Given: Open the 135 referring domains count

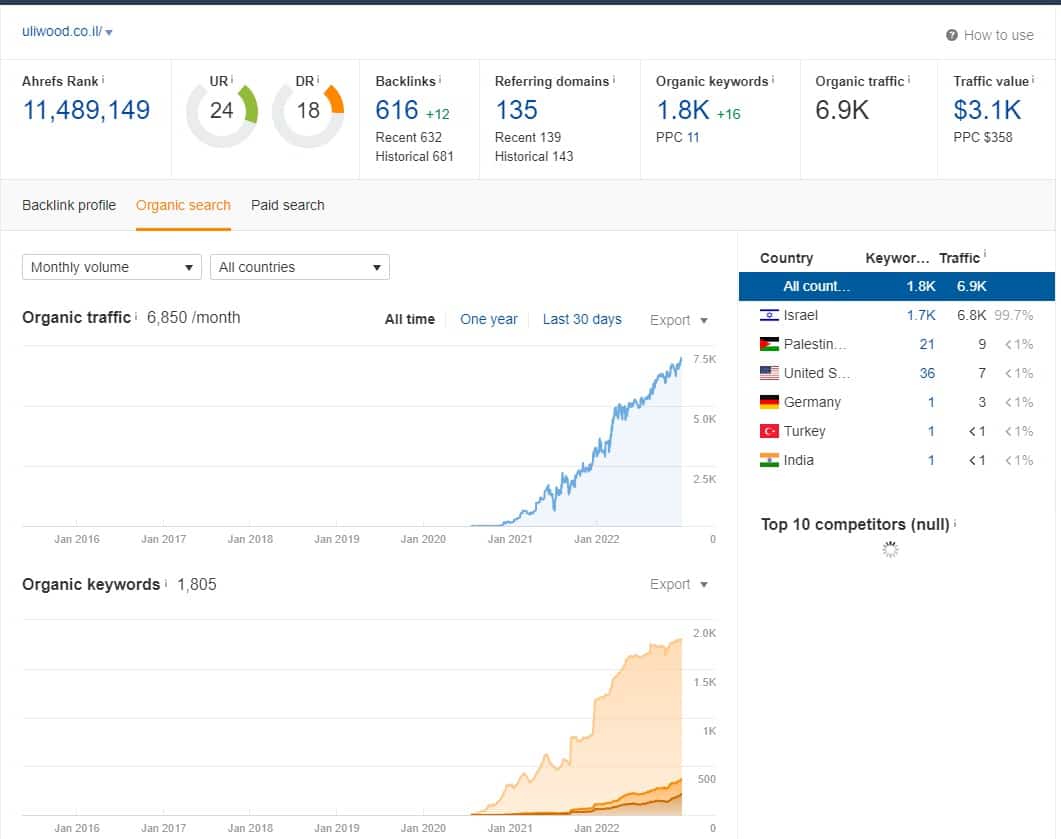Looking at the screenshot, I should [x=516, y=110].
